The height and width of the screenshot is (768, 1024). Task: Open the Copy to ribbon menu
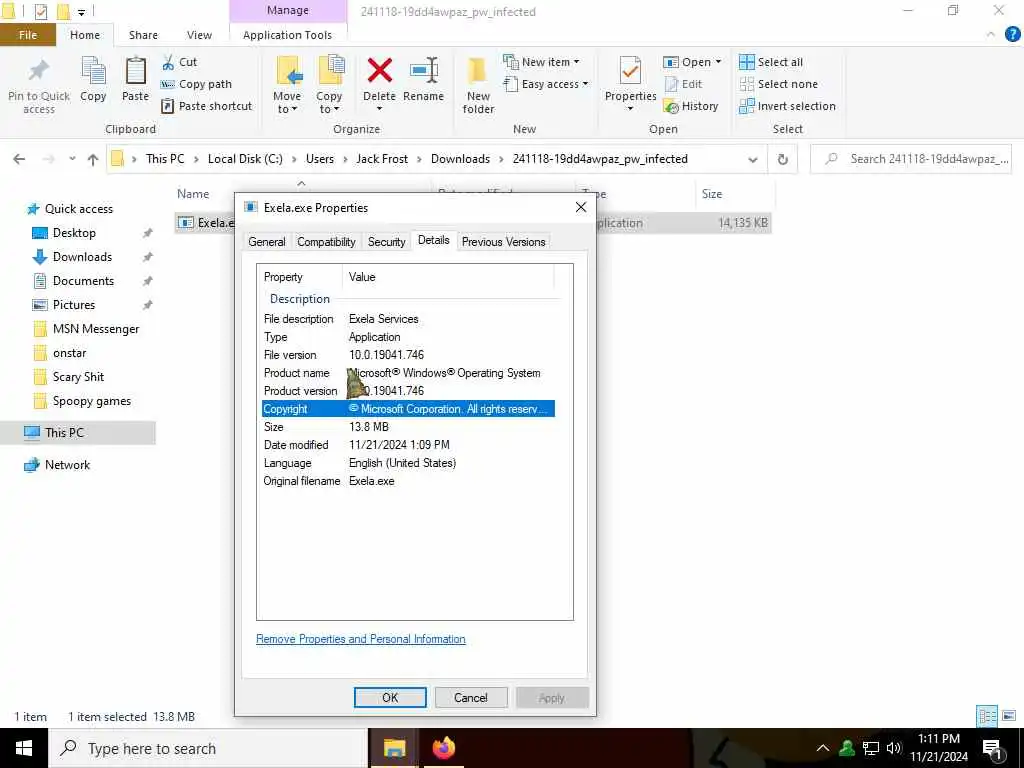coord(329,85)
